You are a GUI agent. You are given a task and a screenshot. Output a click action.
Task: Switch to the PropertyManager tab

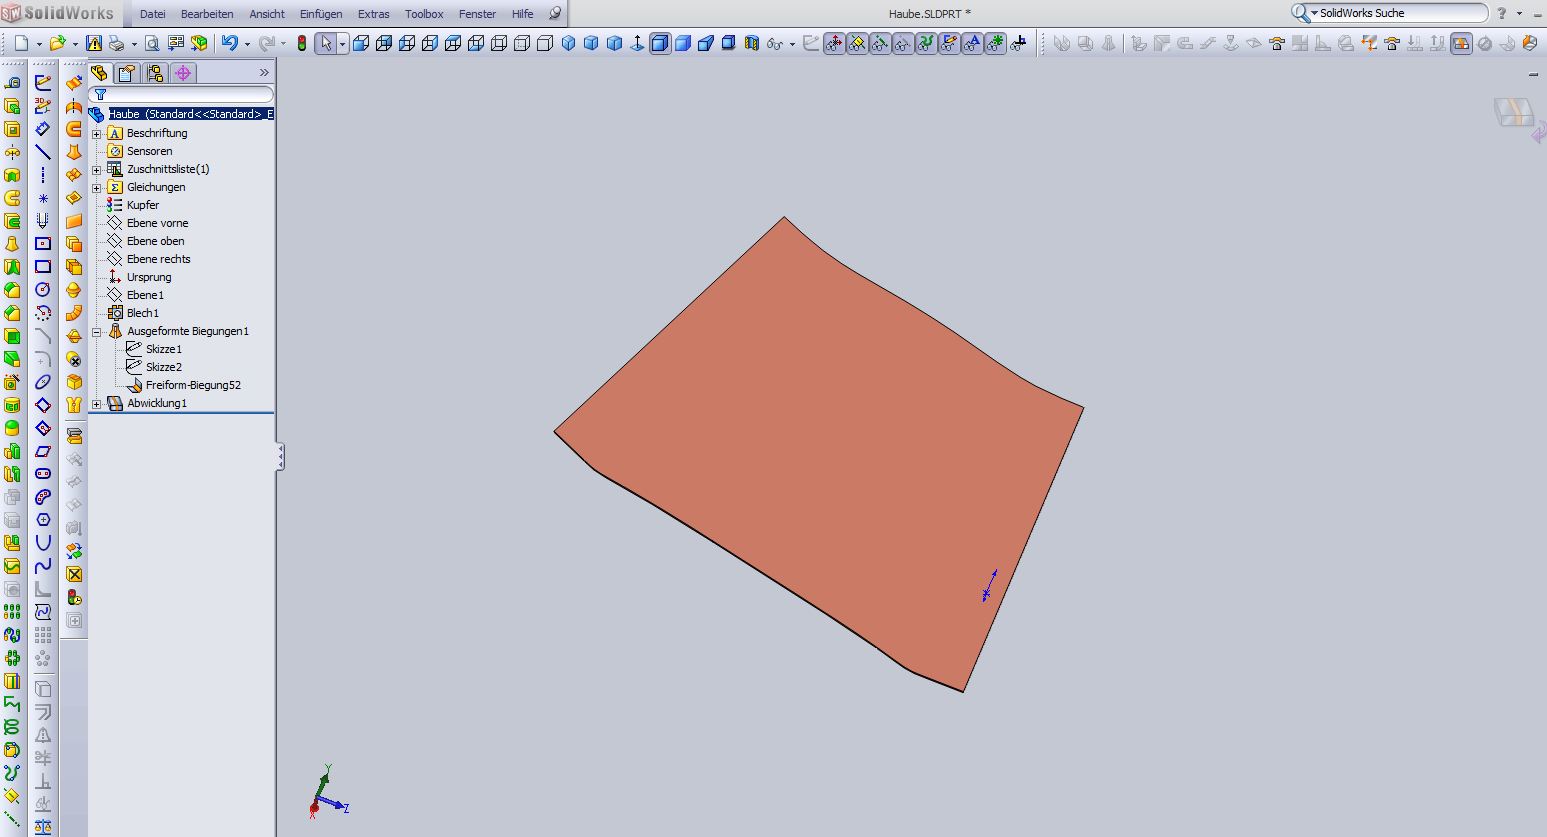(127, 73)
